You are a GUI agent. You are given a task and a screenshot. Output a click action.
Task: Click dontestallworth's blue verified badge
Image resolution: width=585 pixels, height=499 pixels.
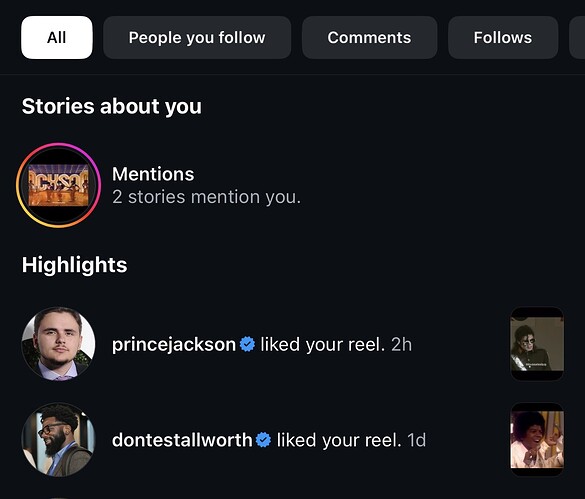[x=263, y=440]
